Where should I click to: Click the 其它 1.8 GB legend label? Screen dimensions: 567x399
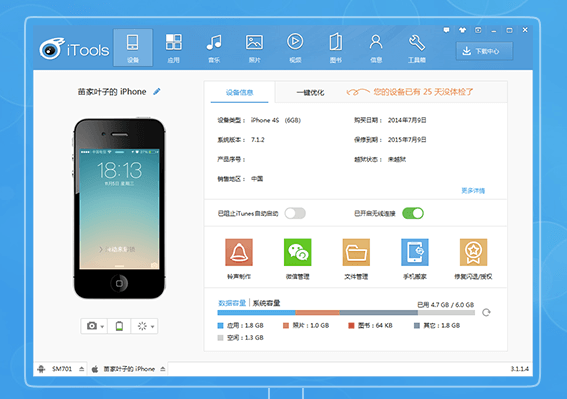442,326
